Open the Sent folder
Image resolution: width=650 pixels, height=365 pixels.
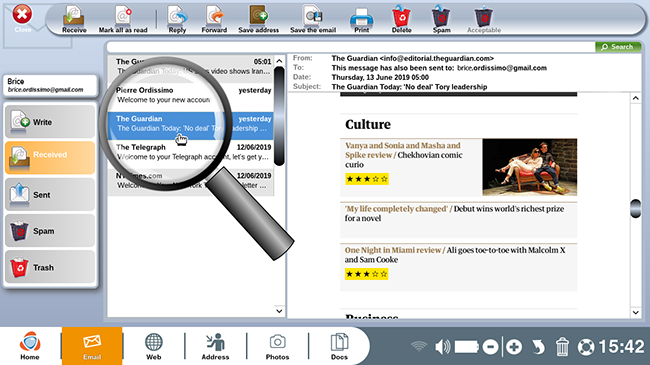point(50,195)
